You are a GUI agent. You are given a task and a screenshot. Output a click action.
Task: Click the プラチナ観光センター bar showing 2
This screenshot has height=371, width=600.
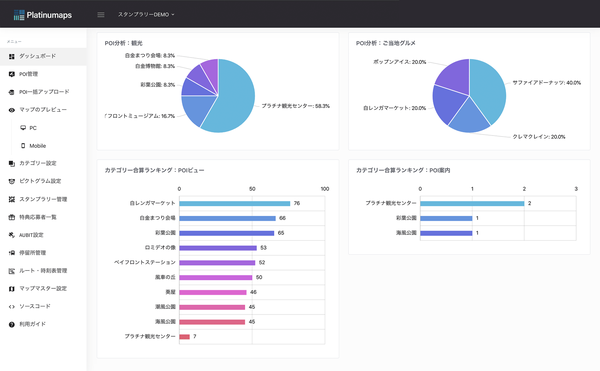[472, 203]
